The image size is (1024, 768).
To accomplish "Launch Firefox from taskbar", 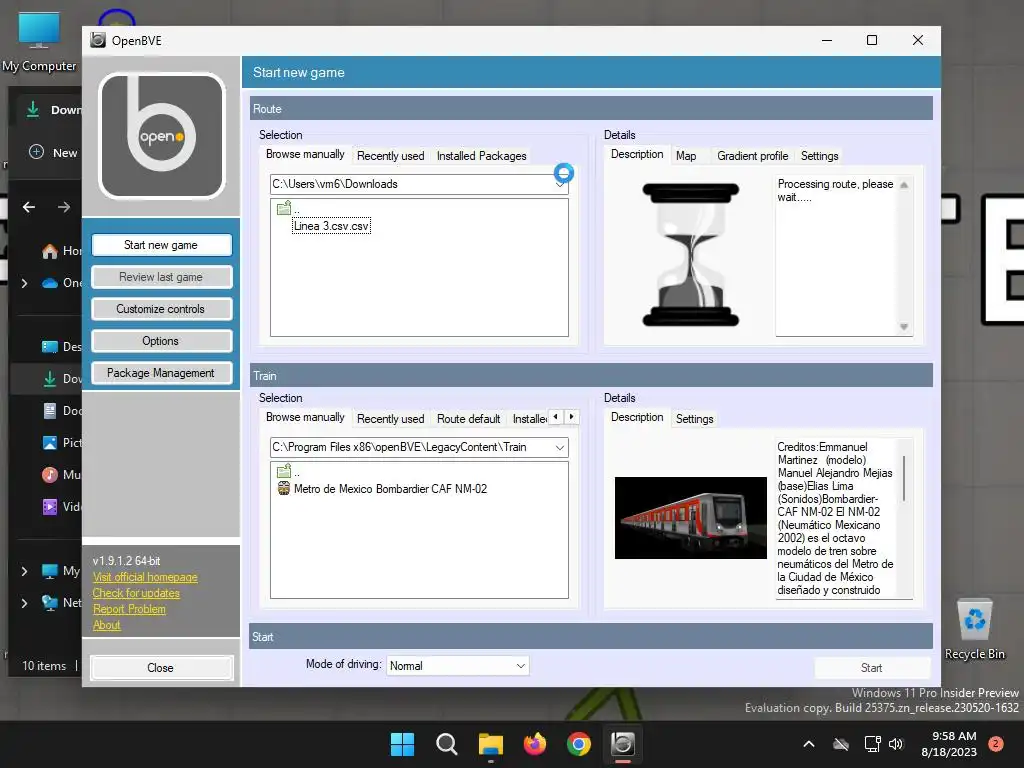I will click(x=535, y=744).
